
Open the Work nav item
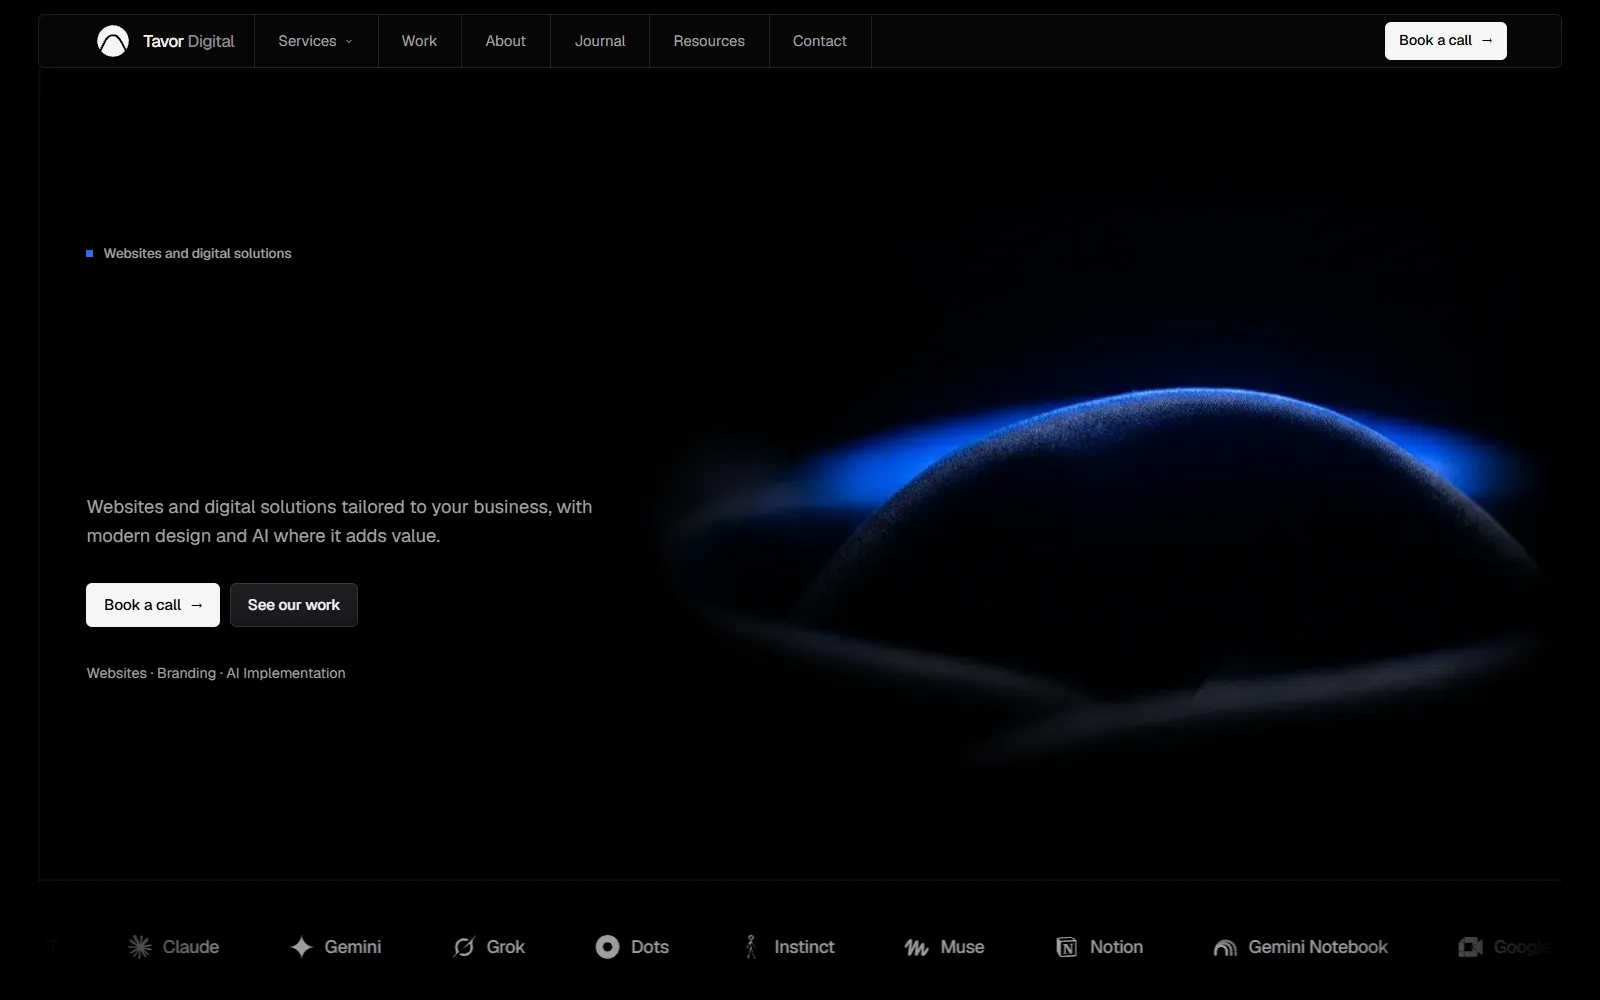[x=419, y=41]
